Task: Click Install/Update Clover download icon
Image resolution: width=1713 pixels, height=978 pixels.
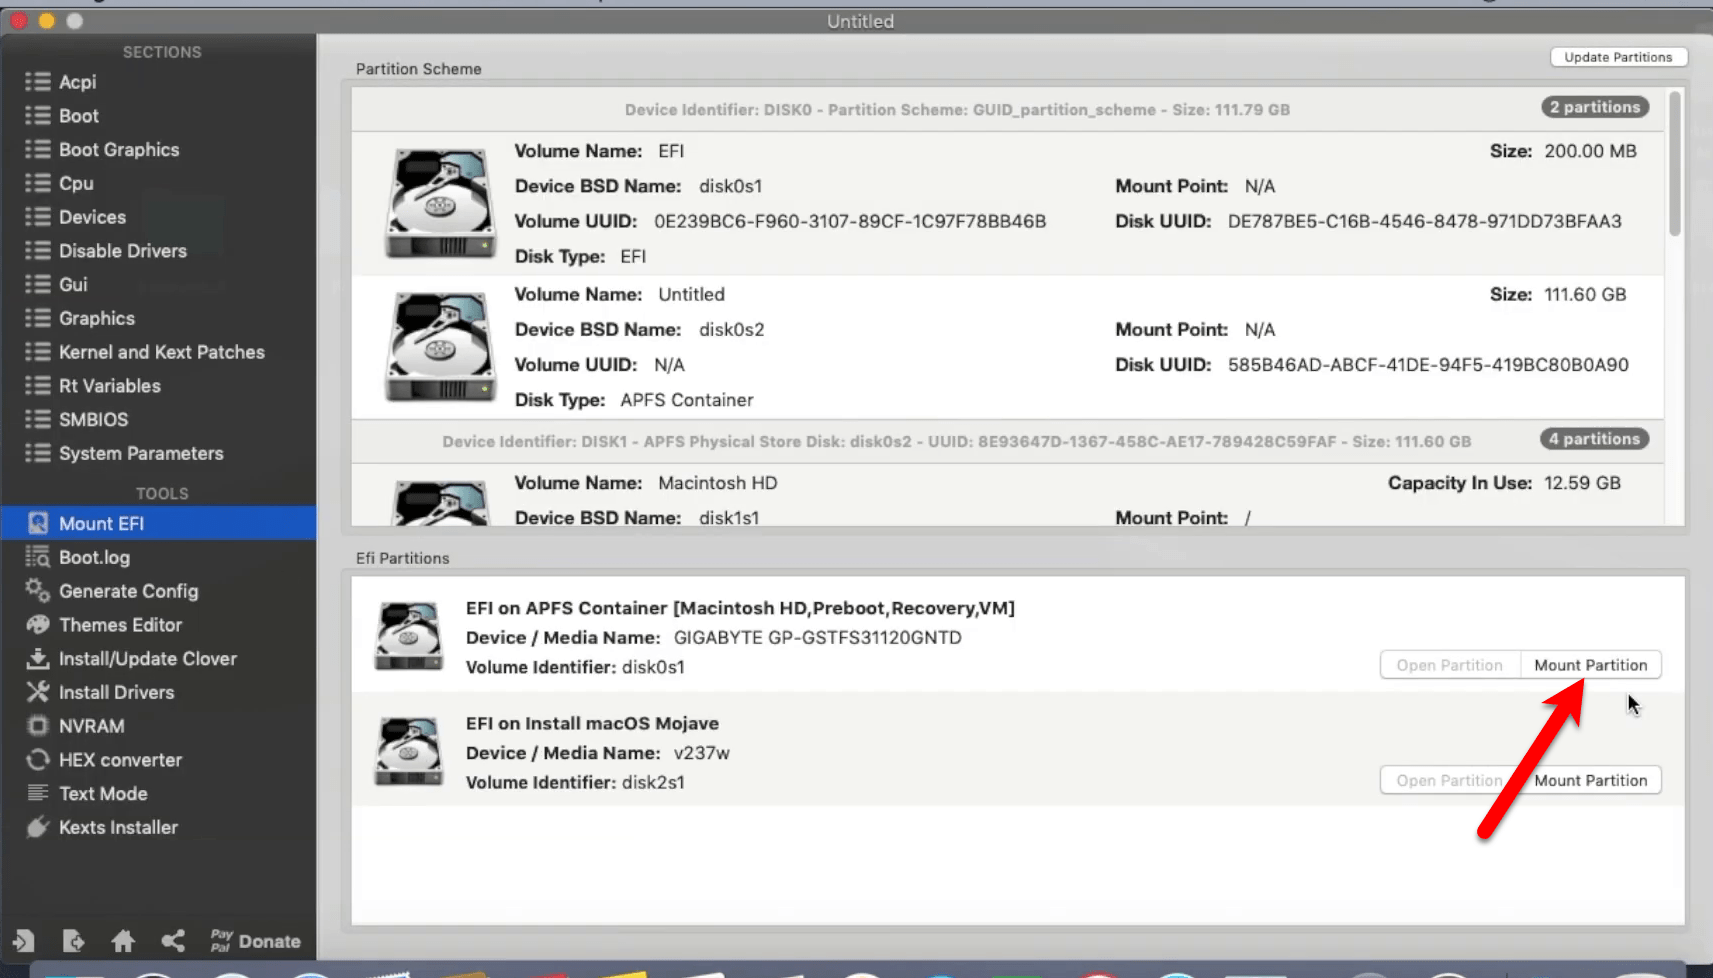Action: click(x=38, y=658)
